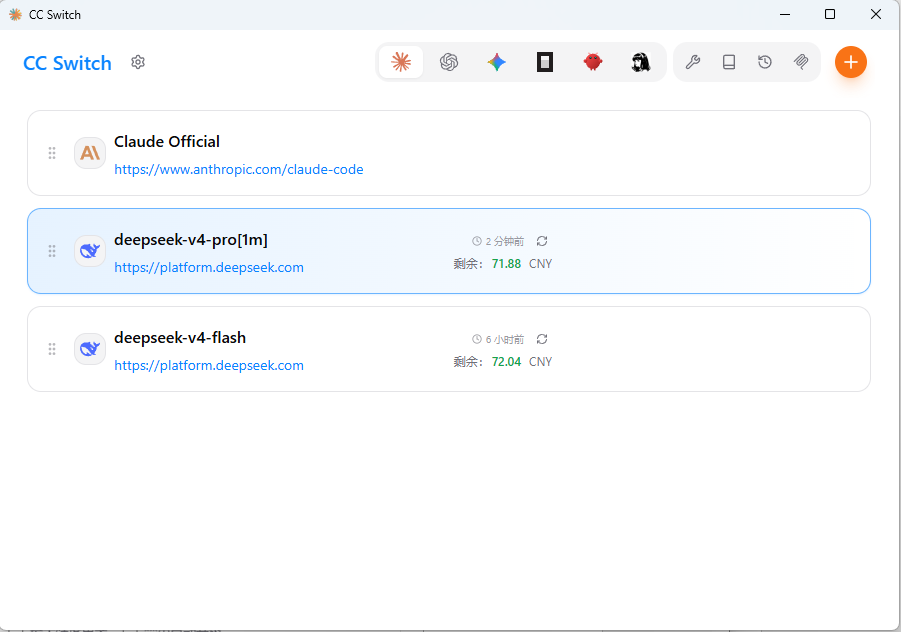Click drag handle of deepseek-v4-flash
Viewport: 901px width, 632px height.
(x=52, y=349)
